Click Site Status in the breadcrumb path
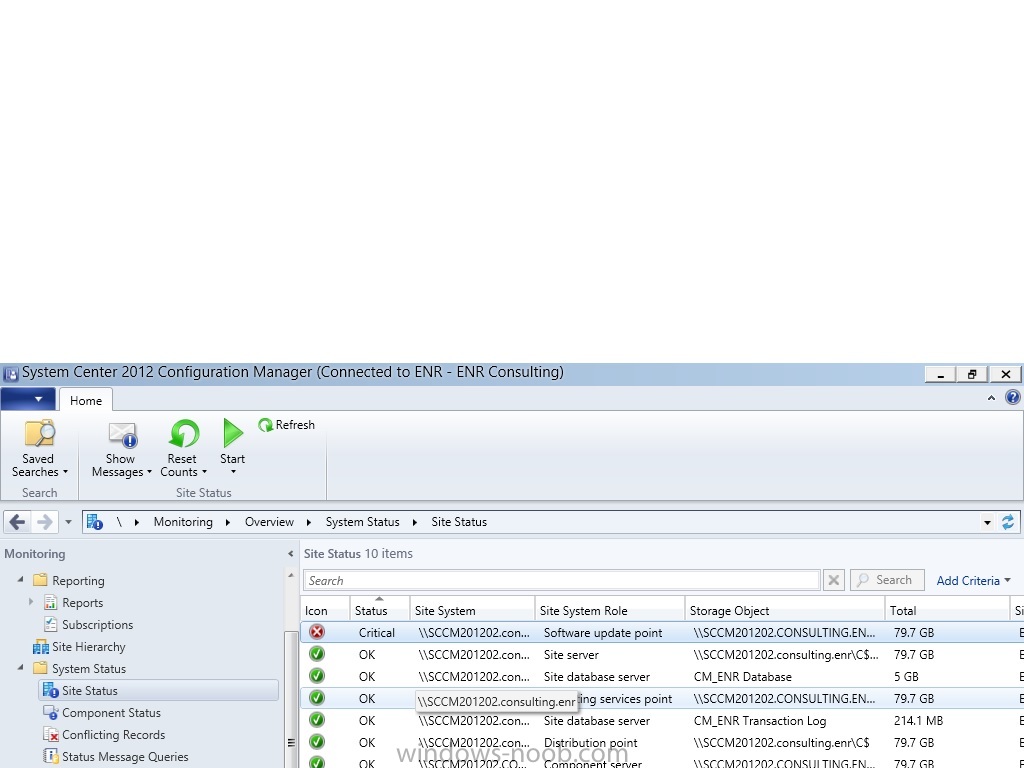Viewport: 1024px width, 768px height. (x=459, y=522)
